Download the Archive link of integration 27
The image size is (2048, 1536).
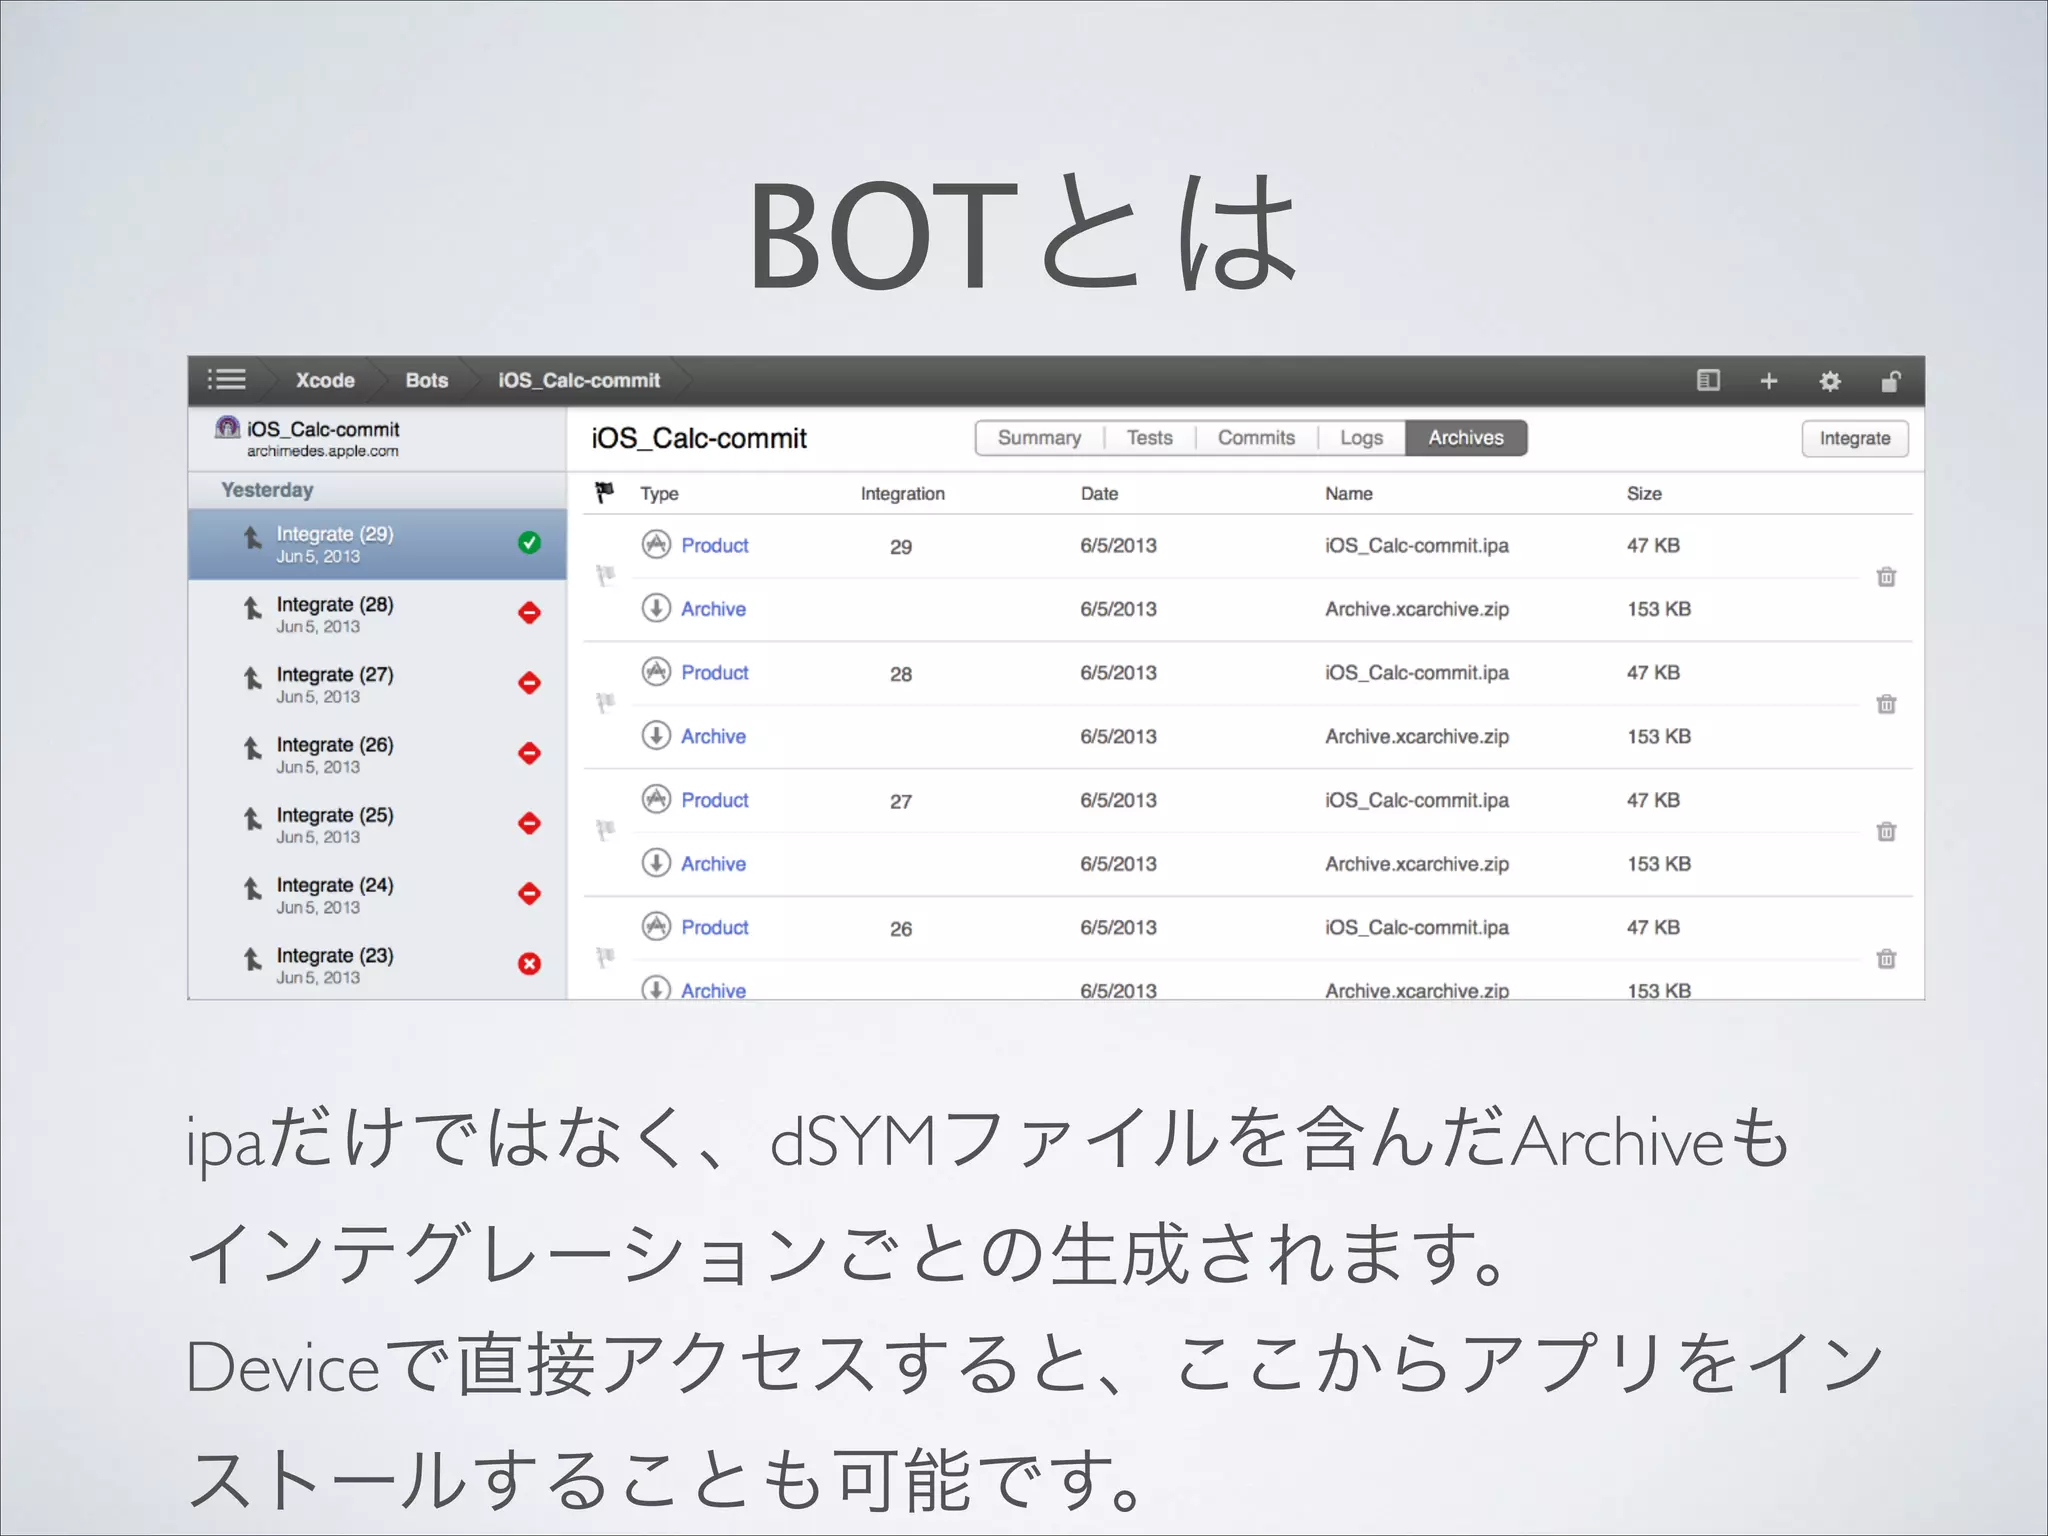point(713,863)
